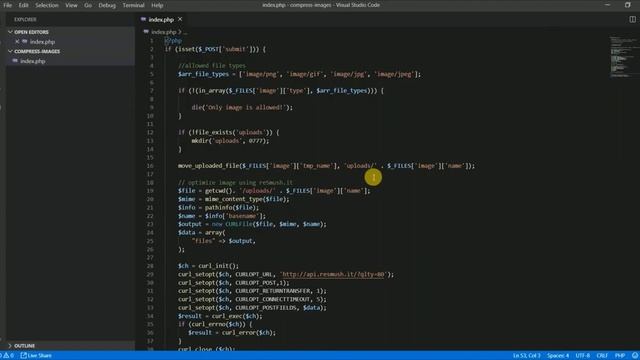The image size is (640, 360).
Task: Click line number 28 in the gutter
Action: tap(150, 266)
